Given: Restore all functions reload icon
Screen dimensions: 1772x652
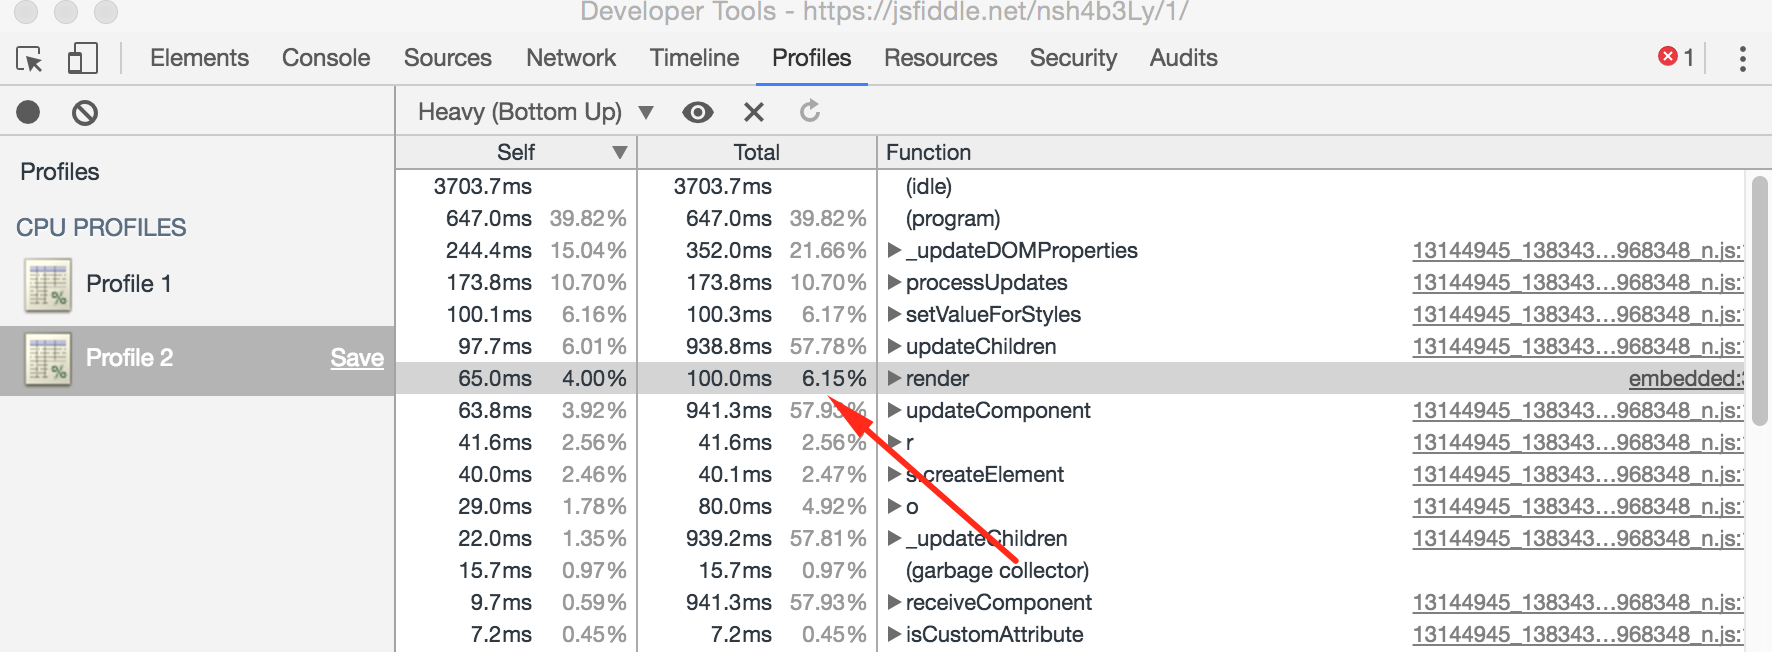Looking at the screenshot, I should pyautogui.click(x=810, y=111).
